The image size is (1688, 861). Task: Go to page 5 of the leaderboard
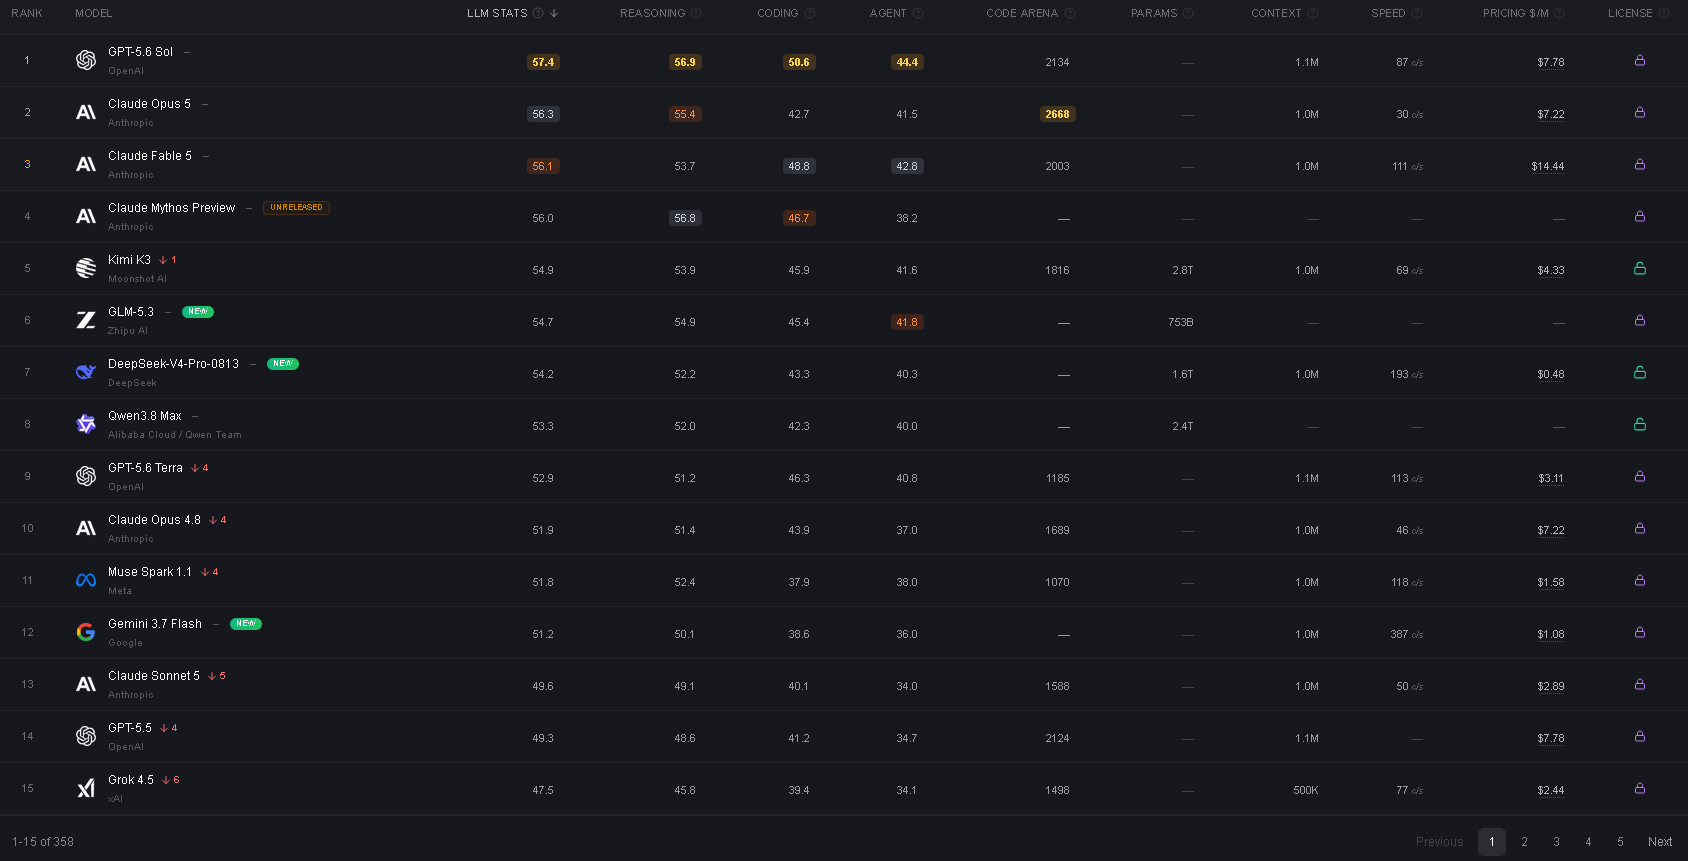[1620, 842]
